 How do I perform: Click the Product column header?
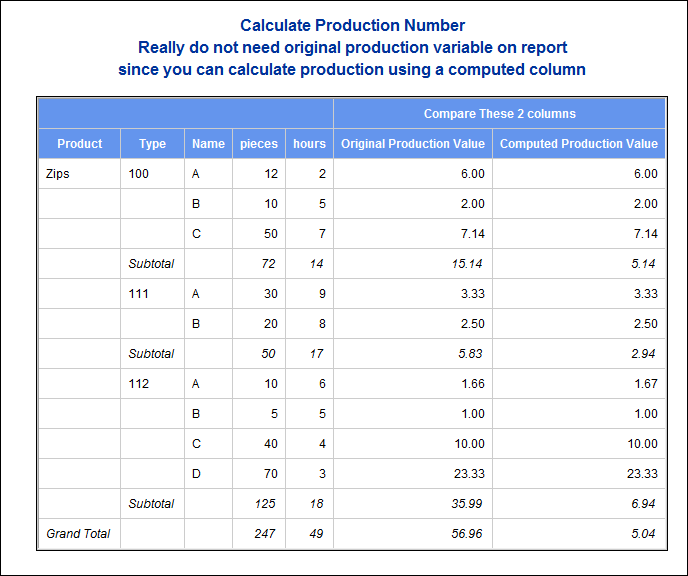coord(79,143)
